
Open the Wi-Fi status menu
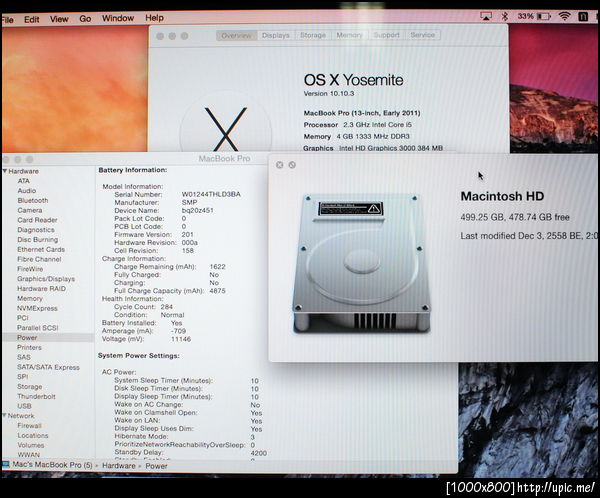[563, 16]
